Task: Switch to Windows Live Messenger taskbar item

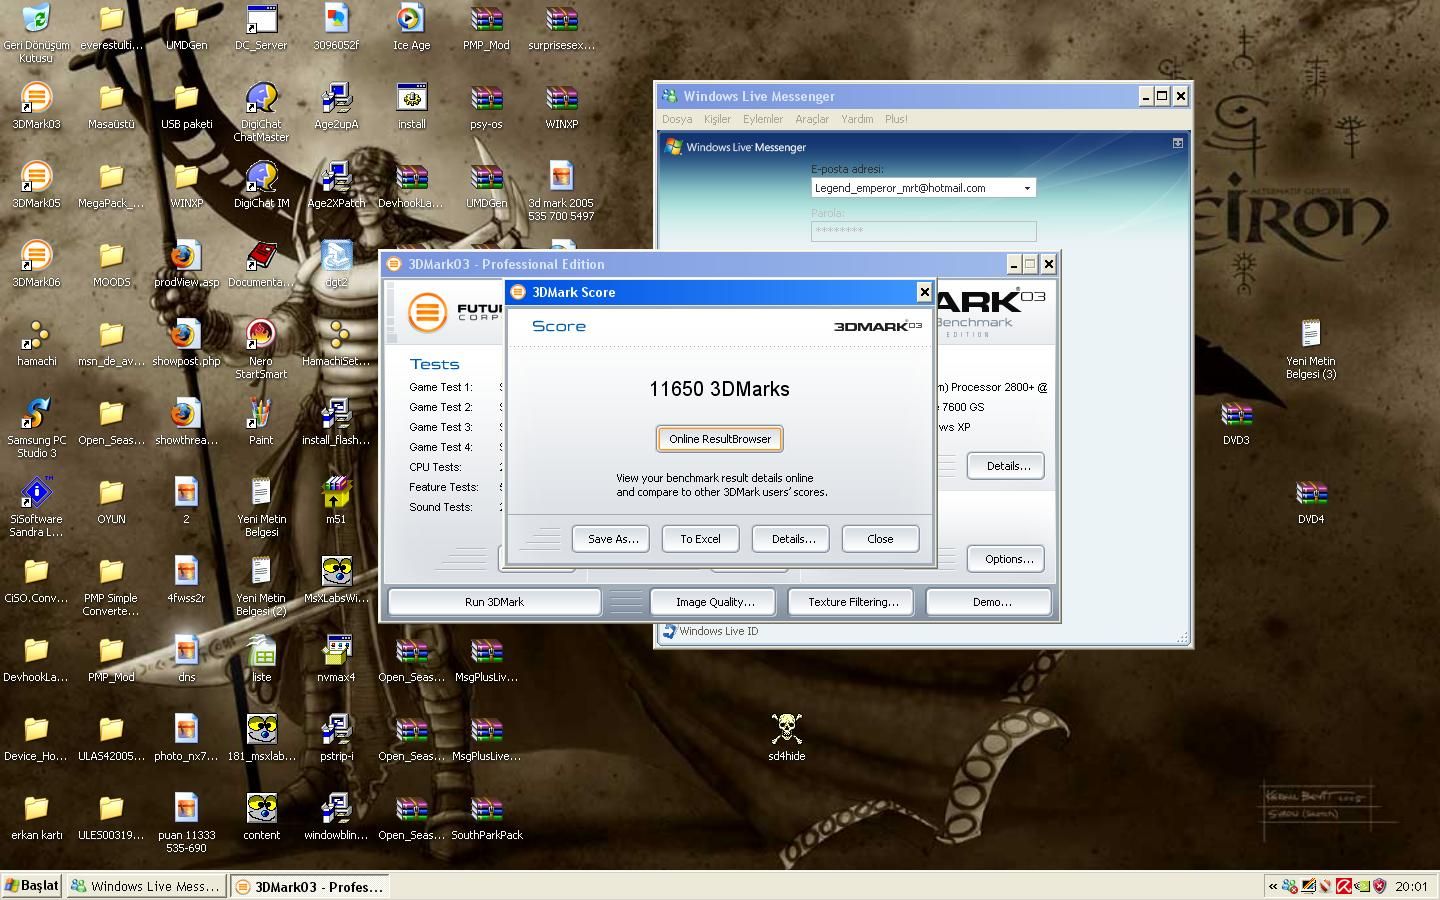Action: click(146, 886)
